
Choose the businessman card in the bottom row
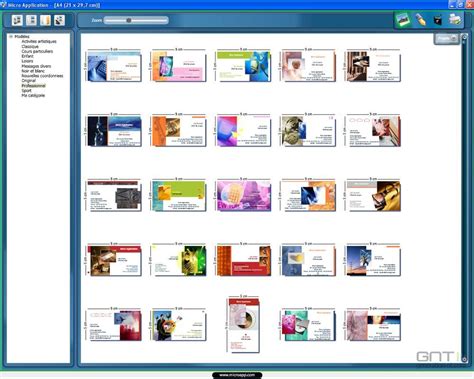(x=179, y=325)
